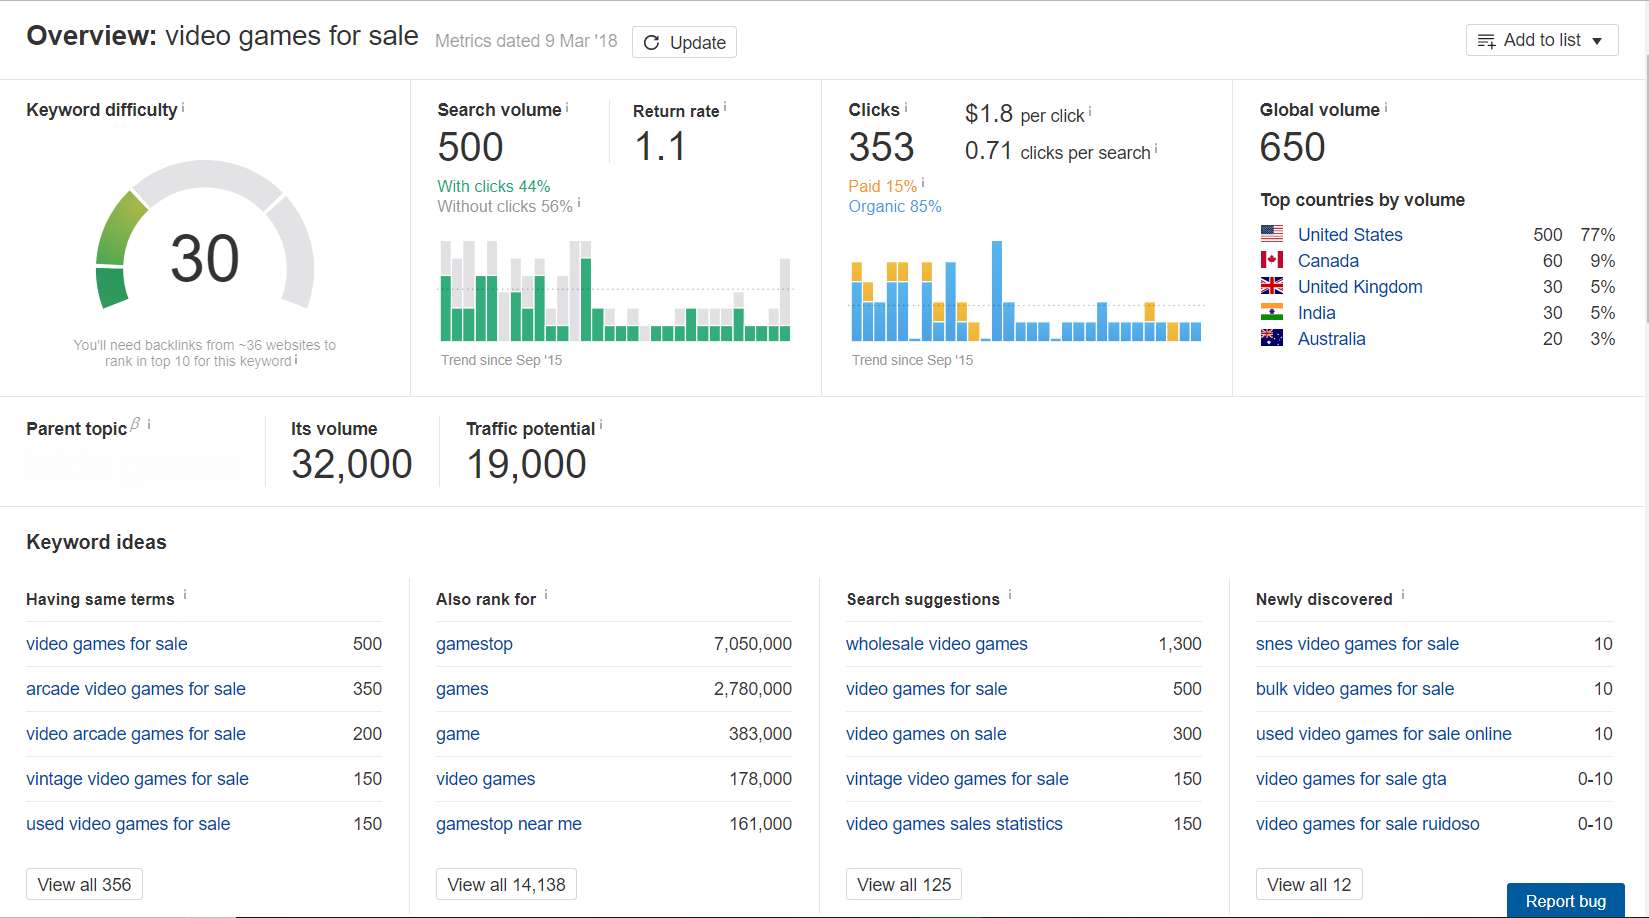Select wholesale video games suggestion

(937, 644)
